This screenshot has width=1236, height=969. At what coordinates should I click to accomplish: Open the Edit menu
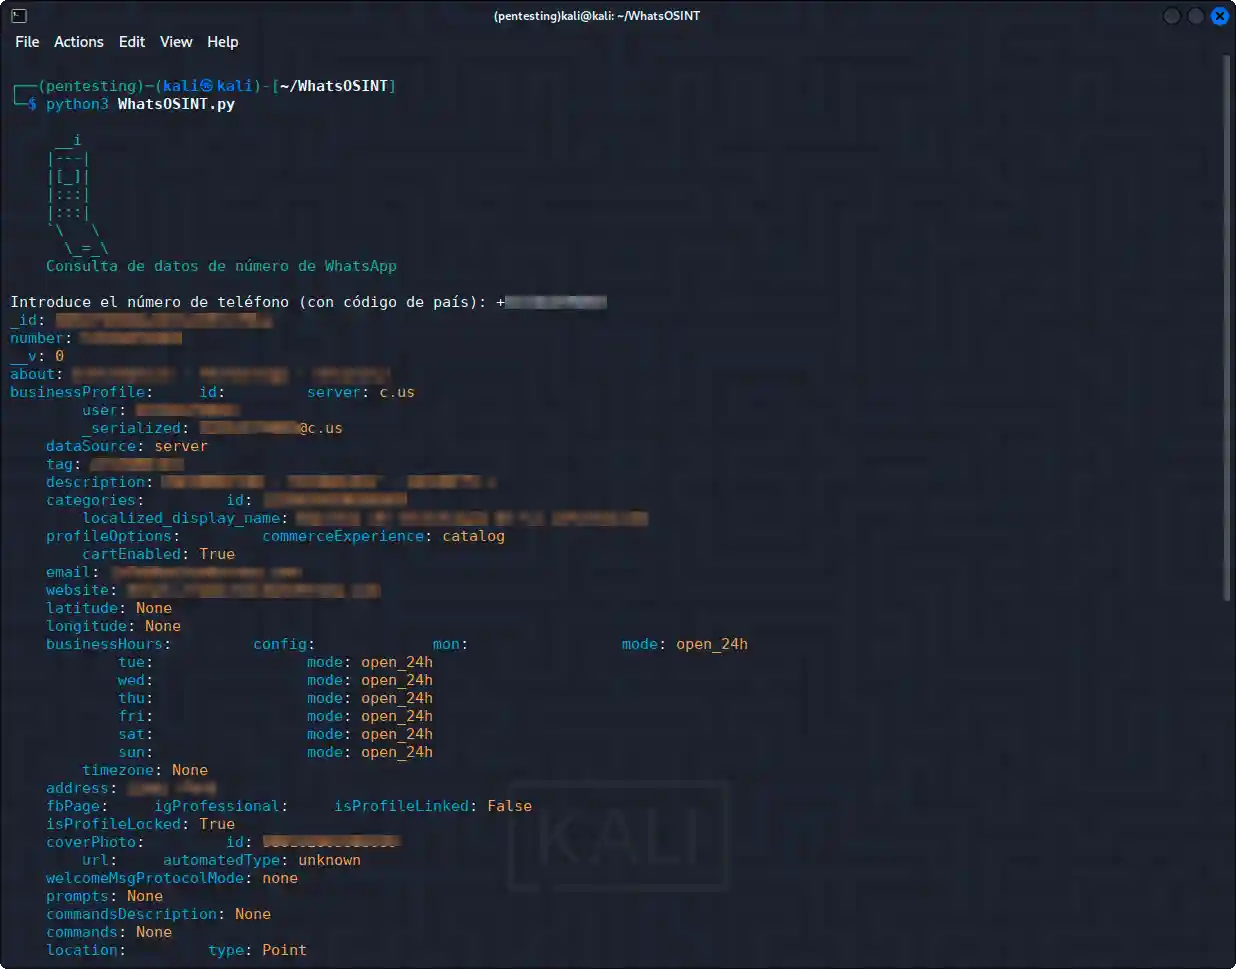tap(132, 42)
